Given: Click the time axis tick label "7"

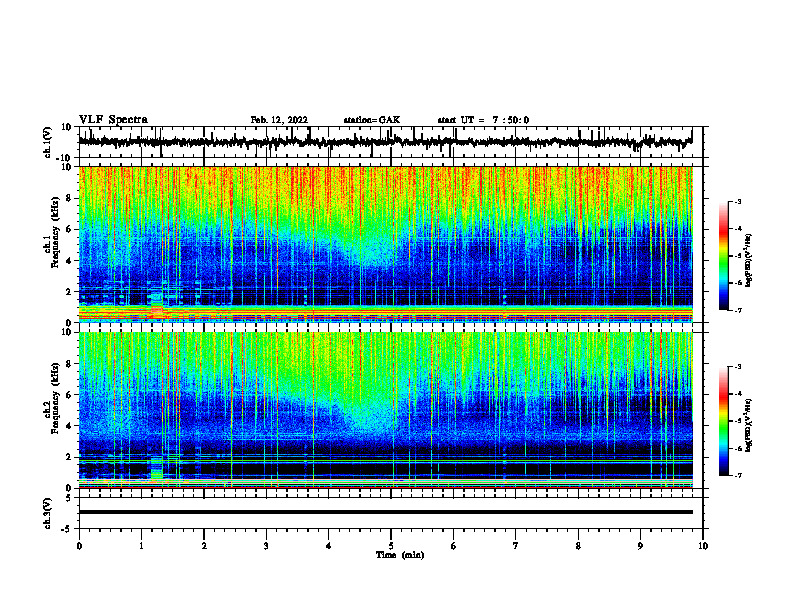Looking at the screenshot, I should tap(516, 546).
